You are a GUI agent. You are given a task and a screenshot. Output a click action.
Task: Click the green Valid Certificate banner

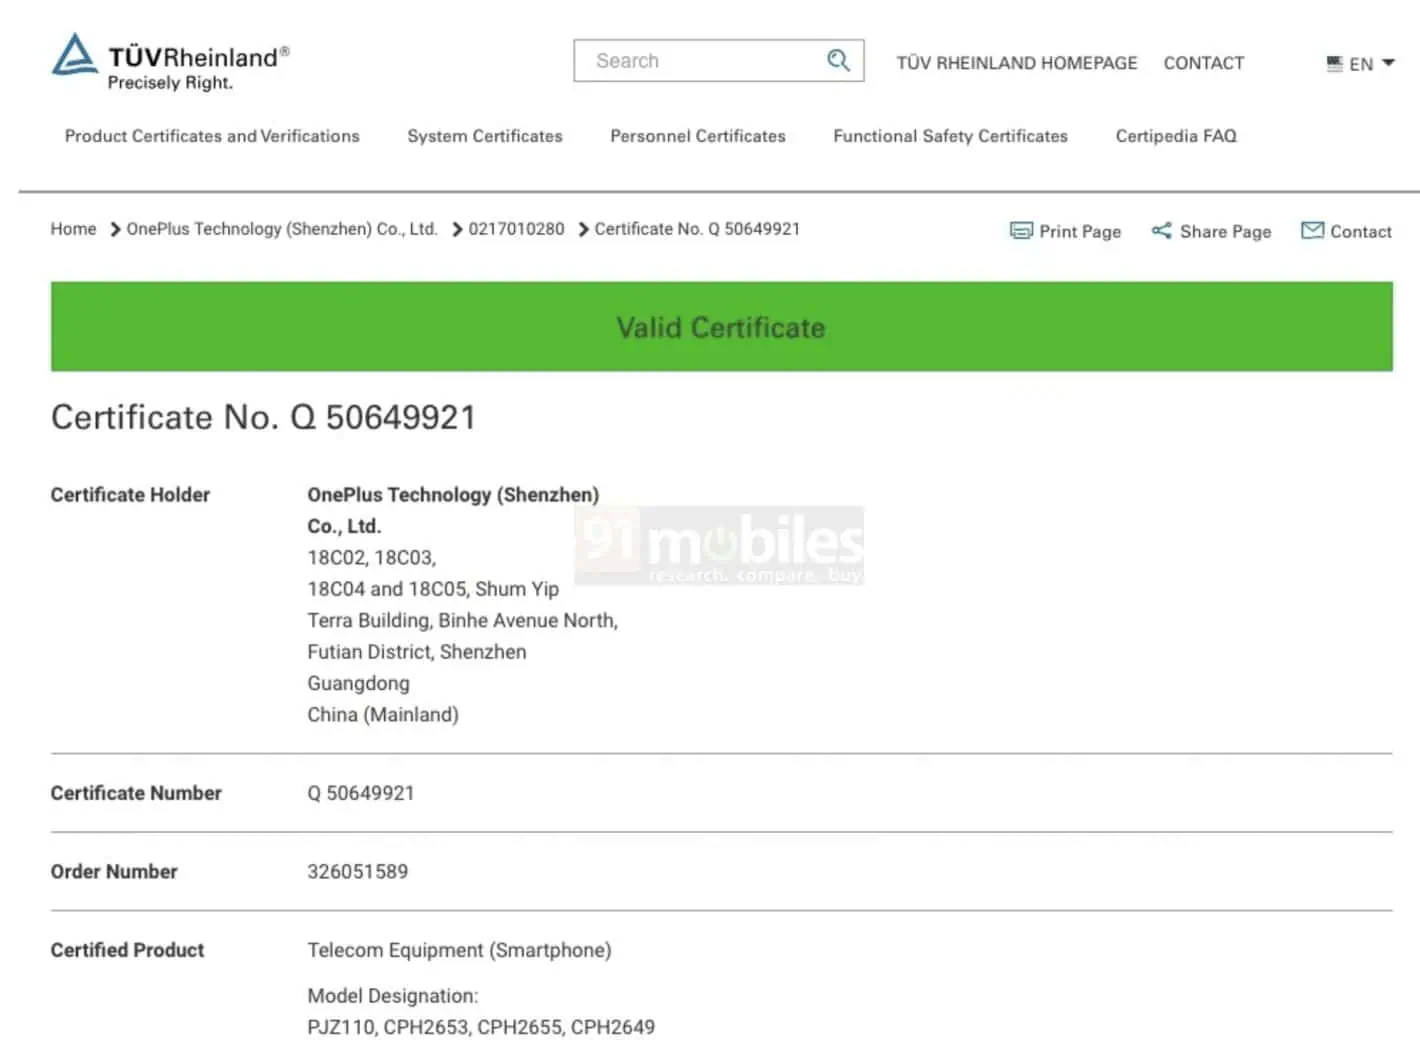click(x=720, y=327)
